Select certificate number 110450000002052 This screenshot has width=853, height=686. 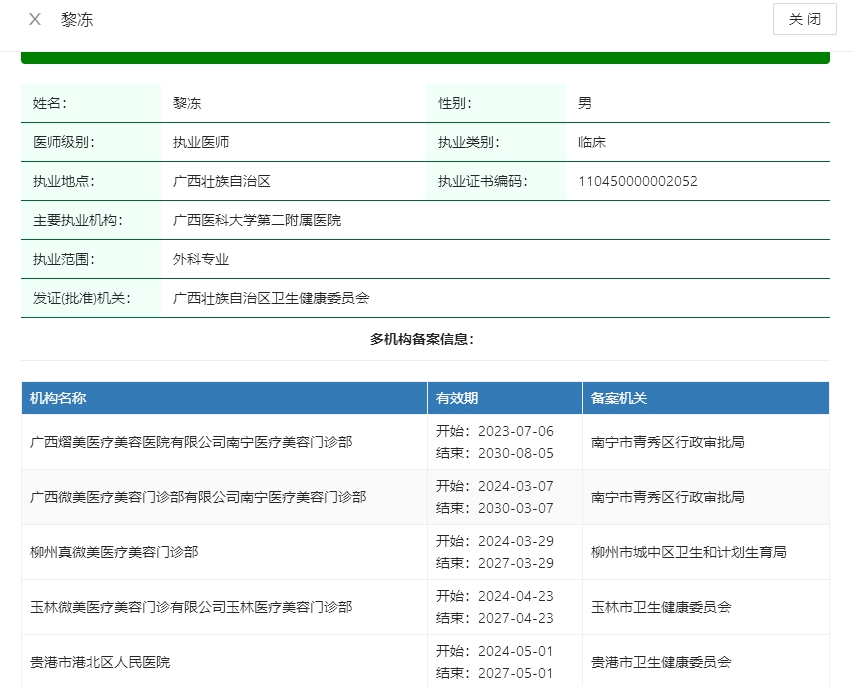pos(637,181)
